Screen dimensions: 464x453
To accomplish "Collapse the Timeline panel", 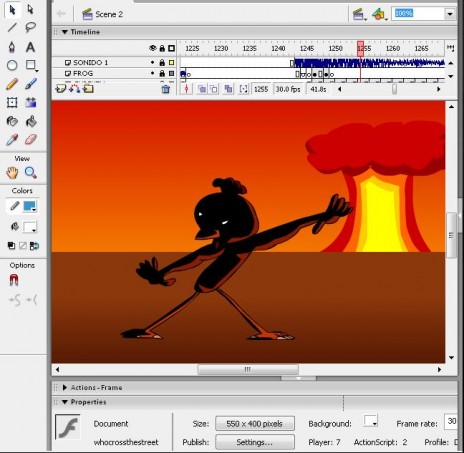I will pos(65,32).
